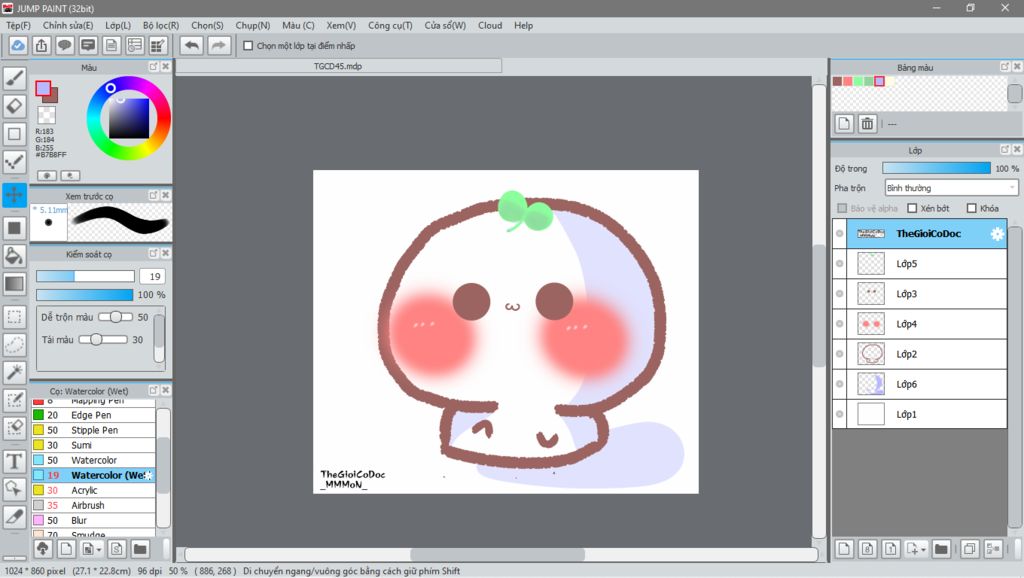Select the Acrylic brush
This screenshot has width=1024, height=578.
coord(93,490)
